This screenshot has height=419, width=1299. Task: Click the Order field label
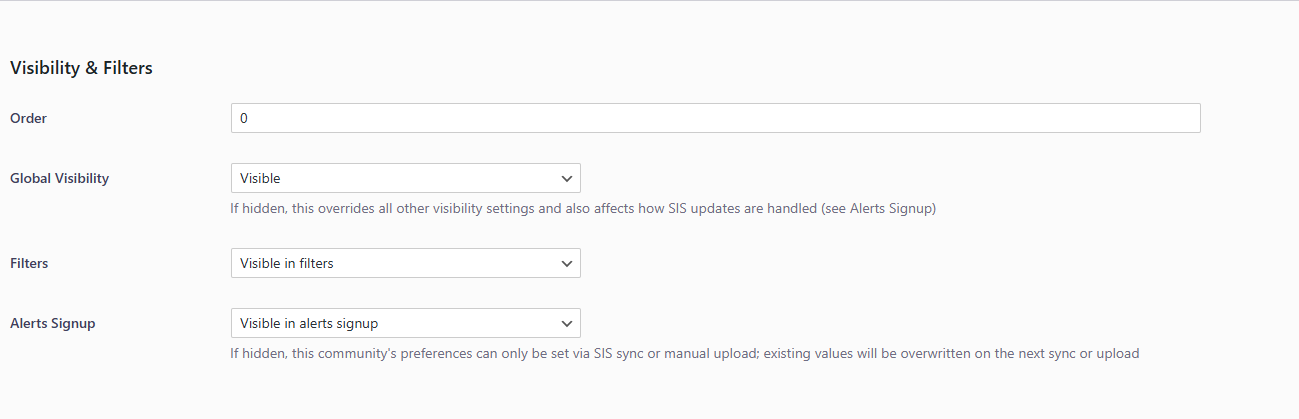click(x=28, y=118)
